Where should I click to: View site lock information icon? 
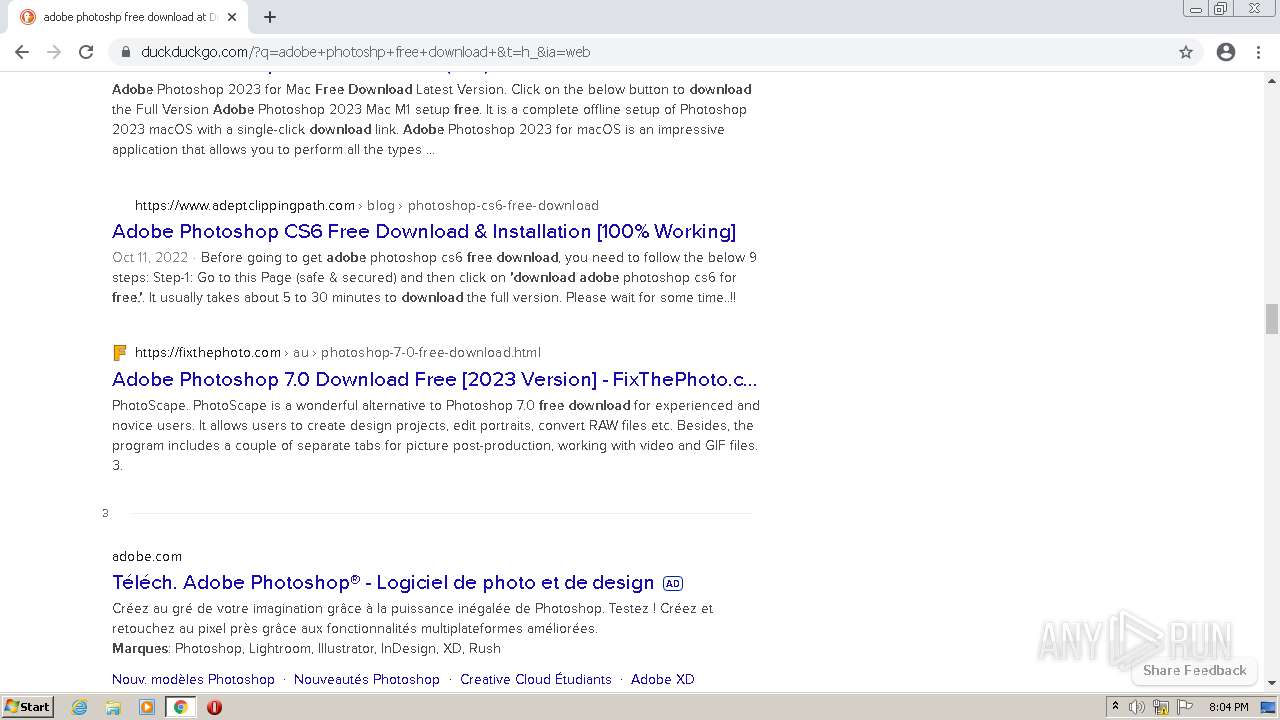pos(126,52)
